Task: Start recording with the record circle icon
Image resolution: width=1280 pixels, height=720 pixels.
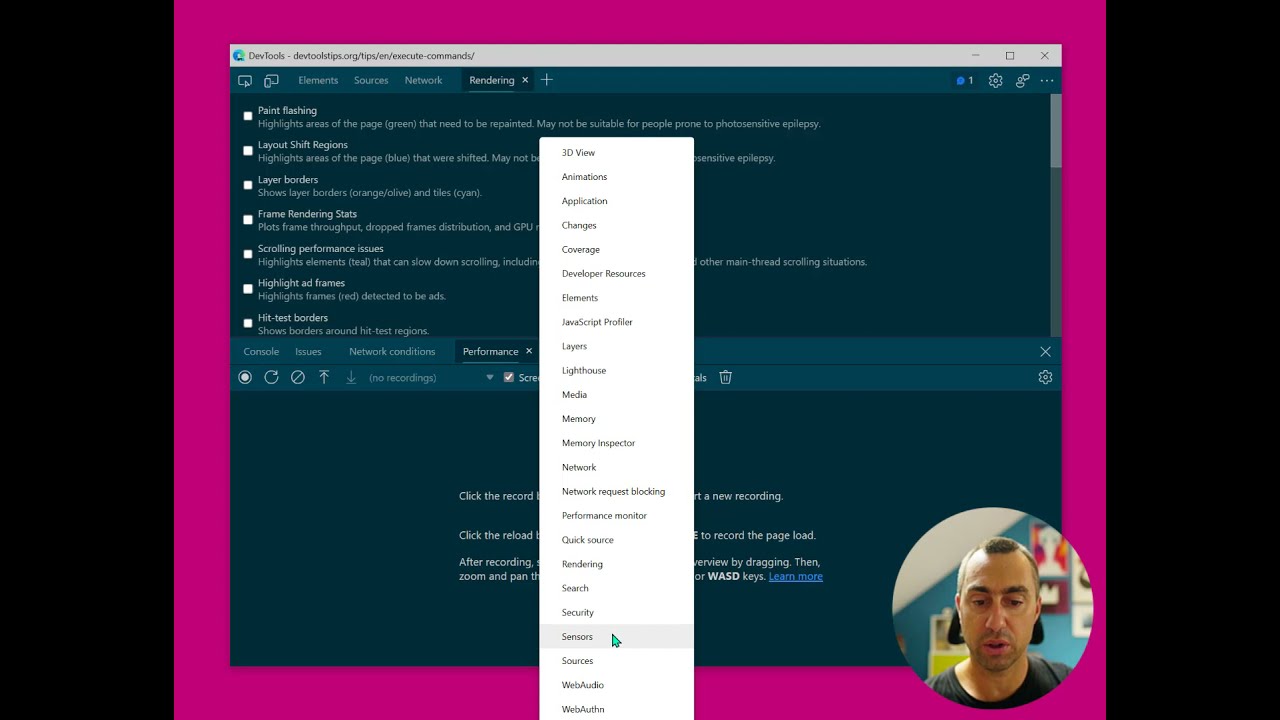Action: [245, 377]
